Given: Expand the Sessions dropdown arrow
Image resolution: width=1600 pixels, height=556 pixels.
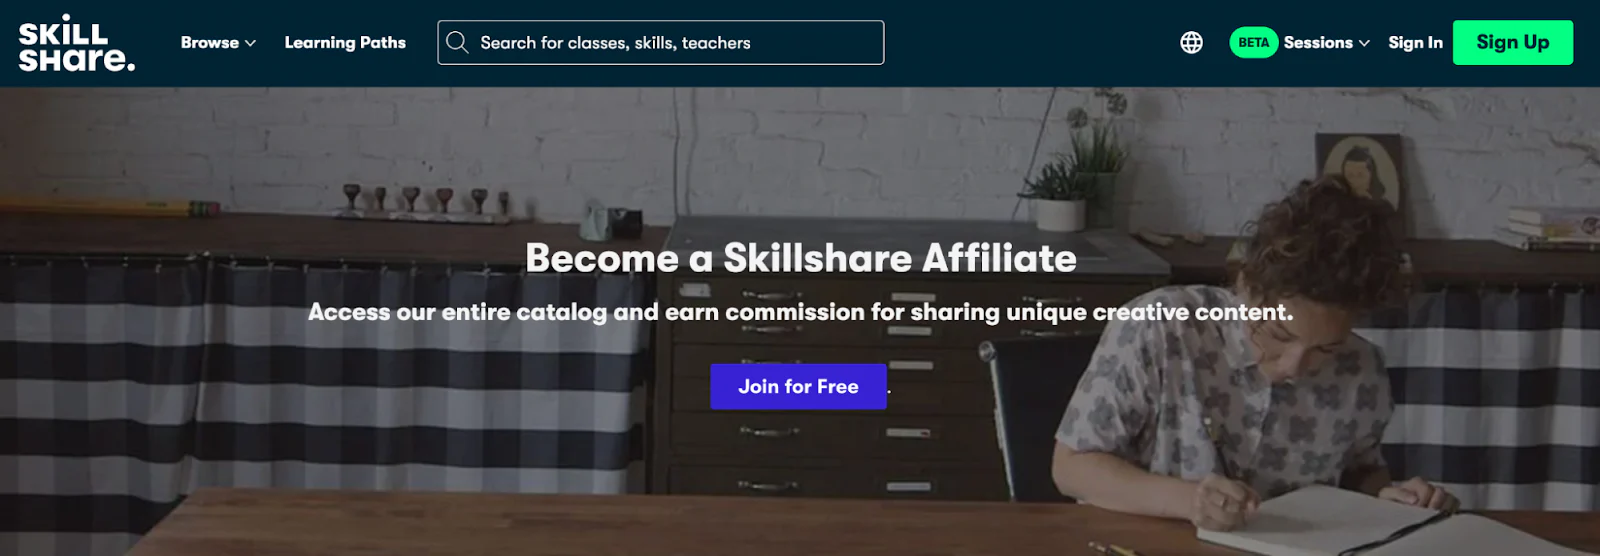Looking at the screenshot, I should click(x=1364, y=43).
